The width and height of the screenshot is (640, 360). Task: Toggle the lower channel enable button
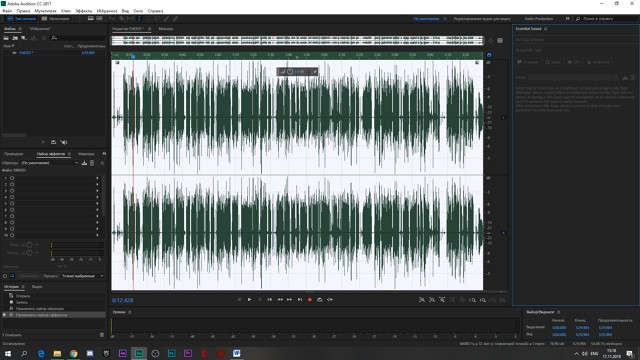pos(503,233)
